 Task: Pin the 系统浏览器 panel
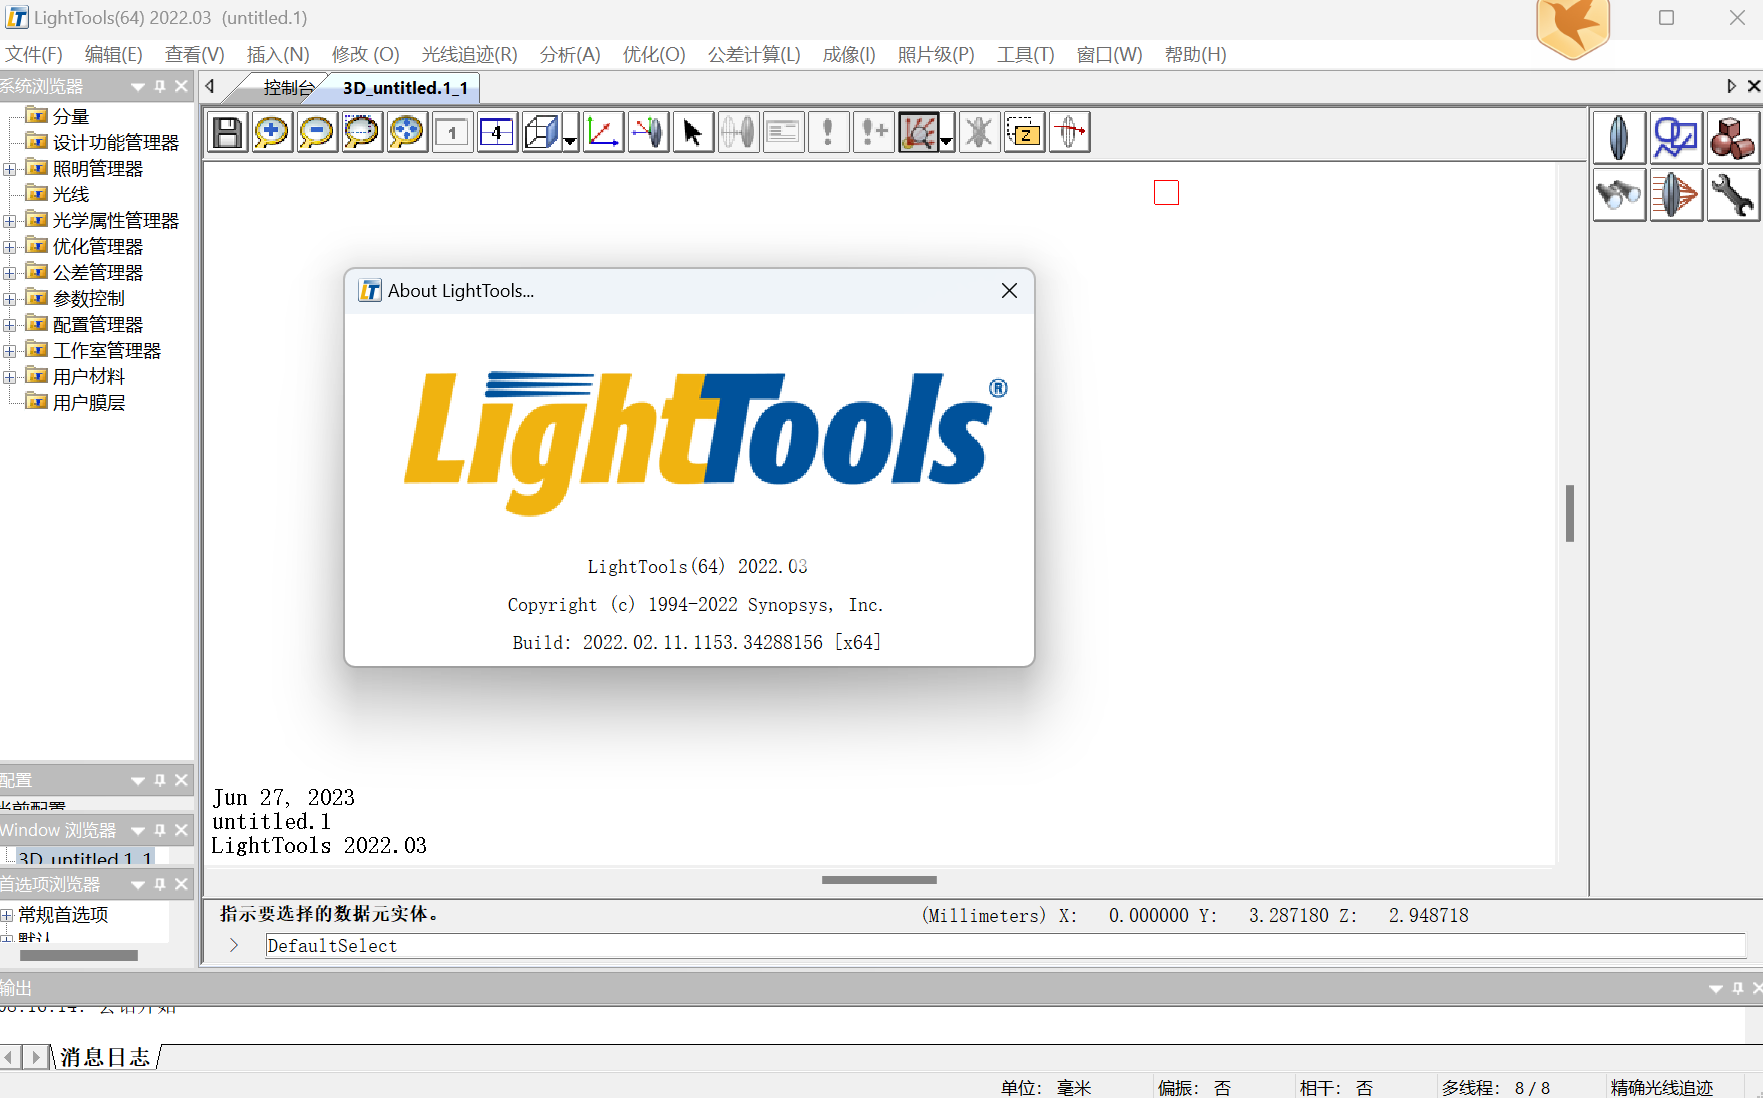pos(160,86)
